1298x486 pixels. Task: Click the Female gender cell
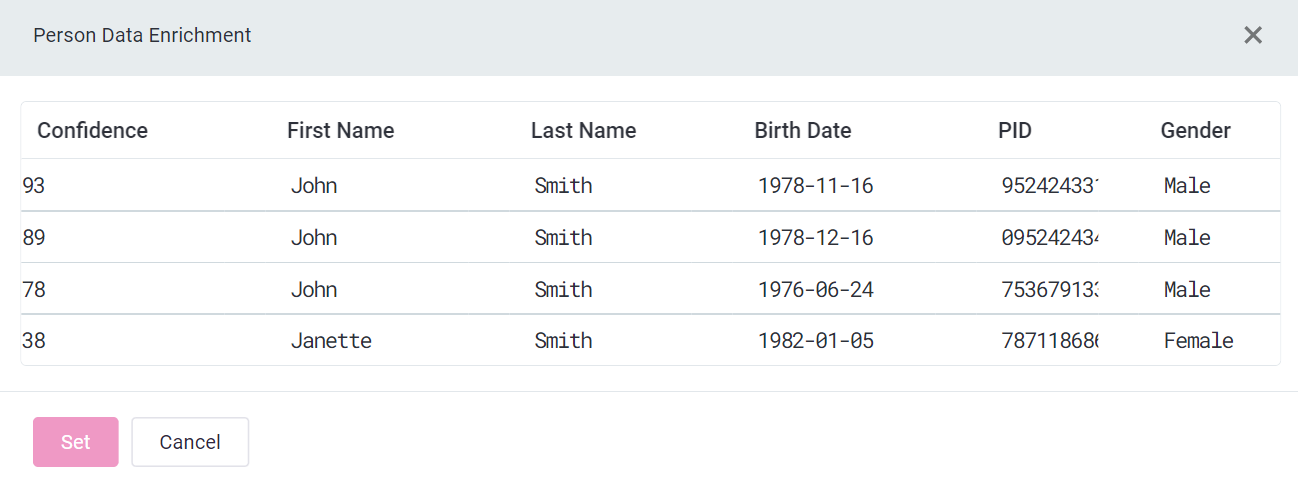click(1198, 341)
